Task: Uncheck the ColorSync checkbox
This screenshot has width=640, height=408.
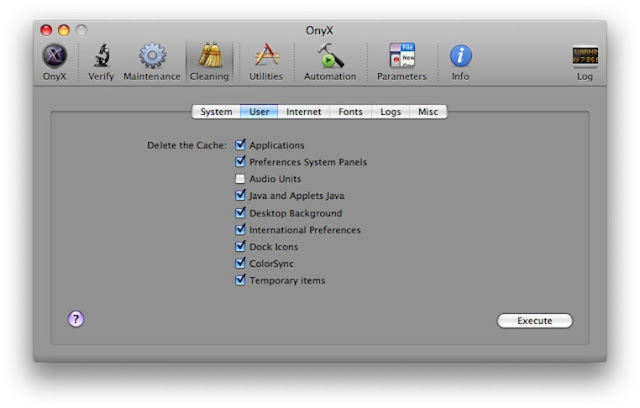Action: pyautogui.click(x=240, y=263)
